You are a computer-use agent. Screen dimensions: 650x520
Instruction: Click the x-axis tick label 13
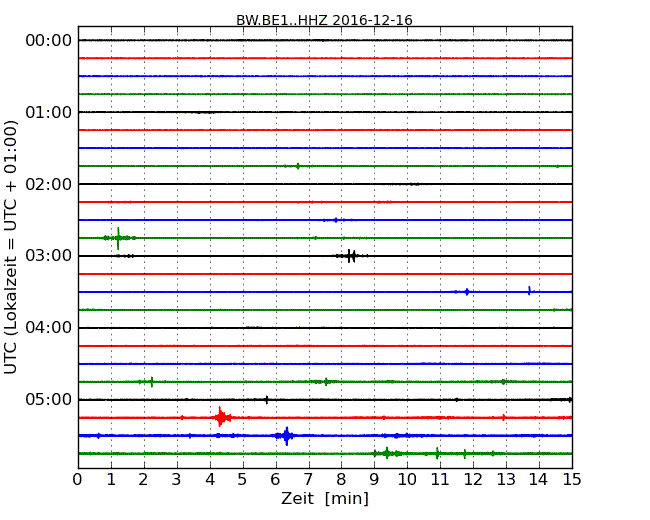point(506,480)
